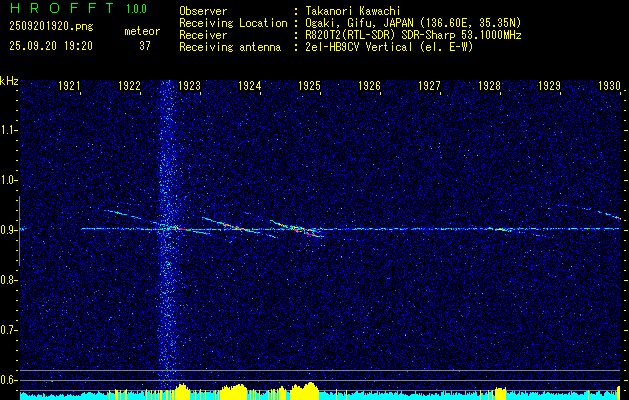Click time marker 1924
This screenshot has width=629, height=400.
250,85
